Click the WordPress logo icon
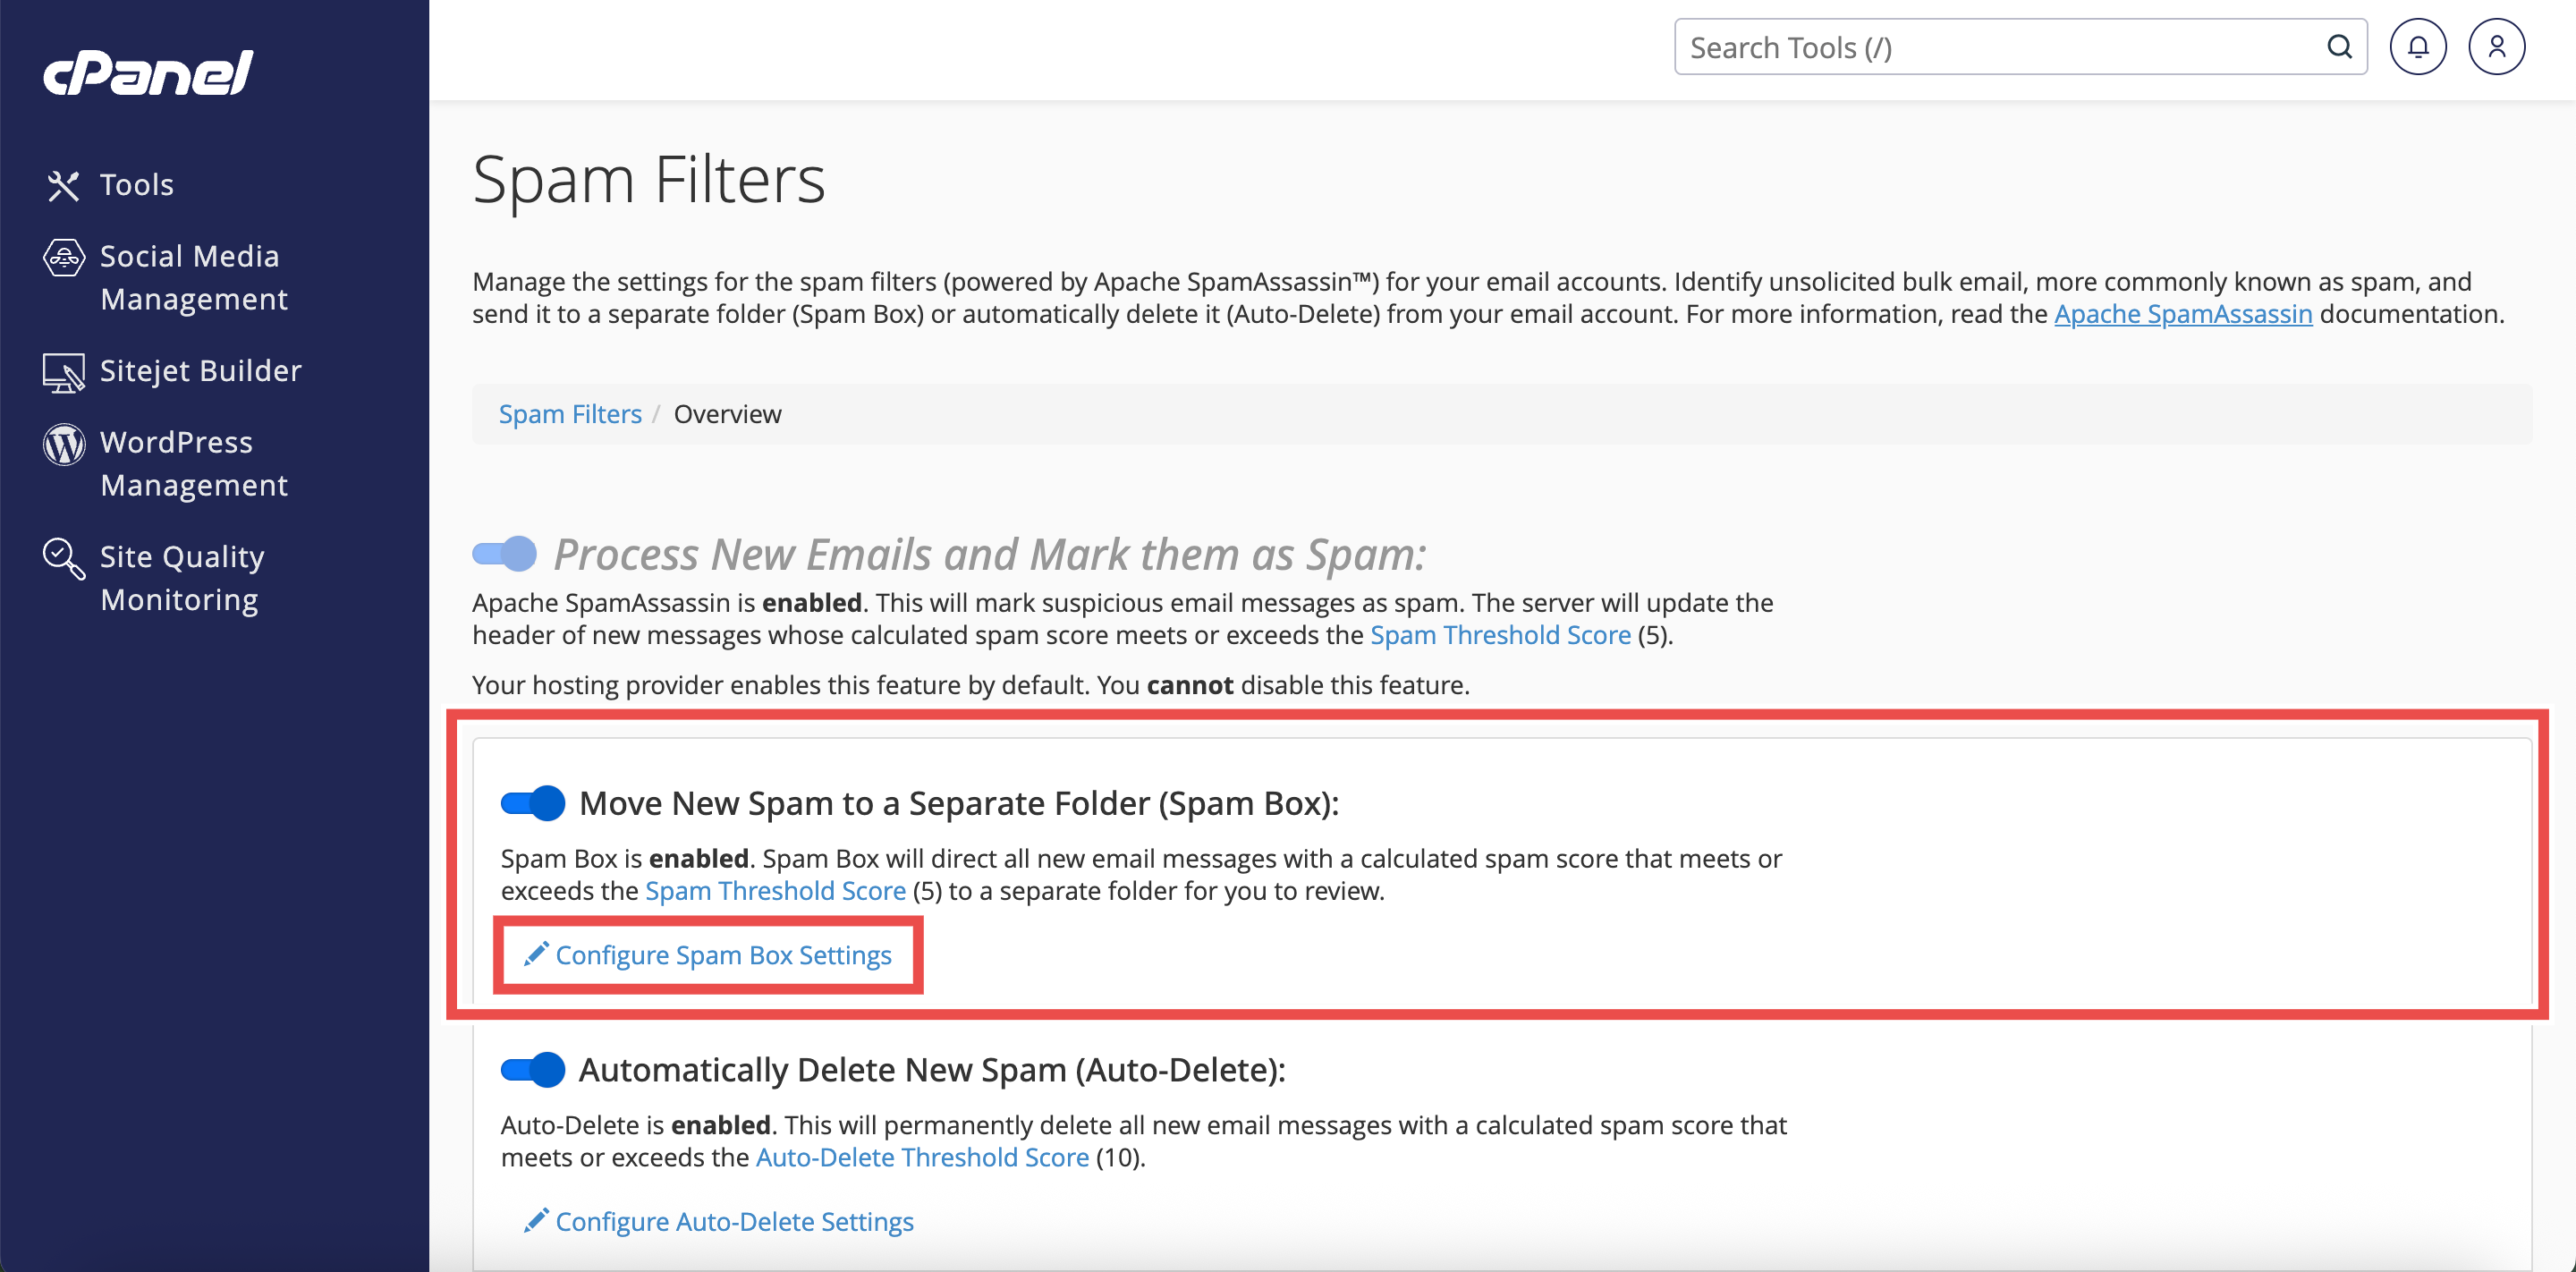This screenshot has height=1272, width=2576. [63, 444]
